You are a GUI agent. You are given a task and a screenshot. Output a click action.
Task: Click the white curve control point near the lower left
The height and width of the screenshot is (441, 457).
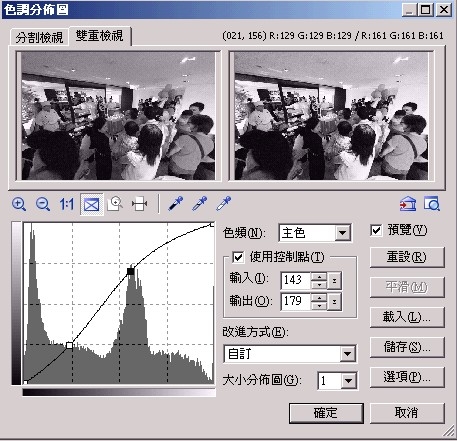point(69,345)
